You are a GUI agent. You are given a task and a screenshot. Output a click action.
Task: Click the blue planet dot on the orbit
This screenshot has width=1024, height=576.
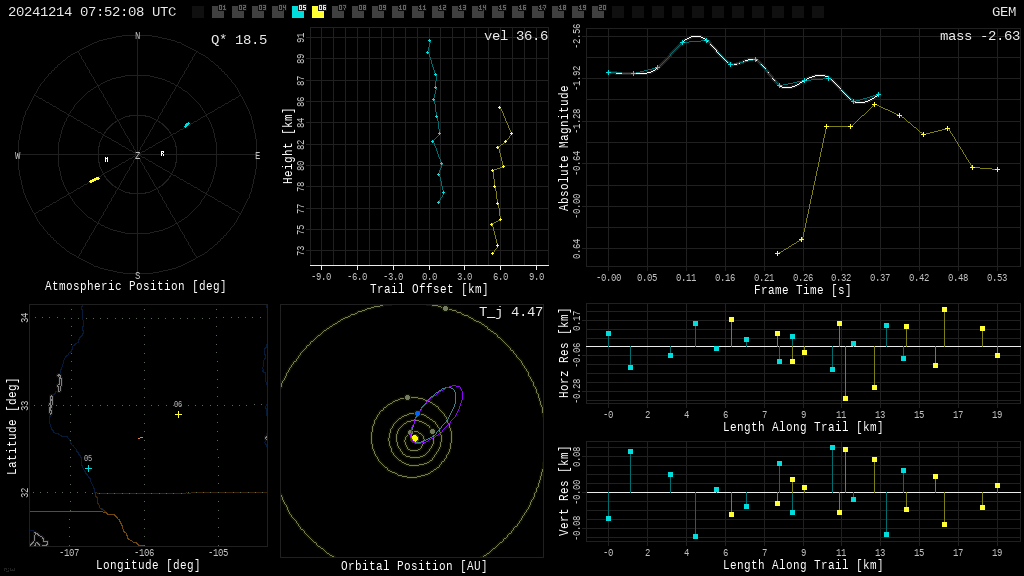[418, 413]
